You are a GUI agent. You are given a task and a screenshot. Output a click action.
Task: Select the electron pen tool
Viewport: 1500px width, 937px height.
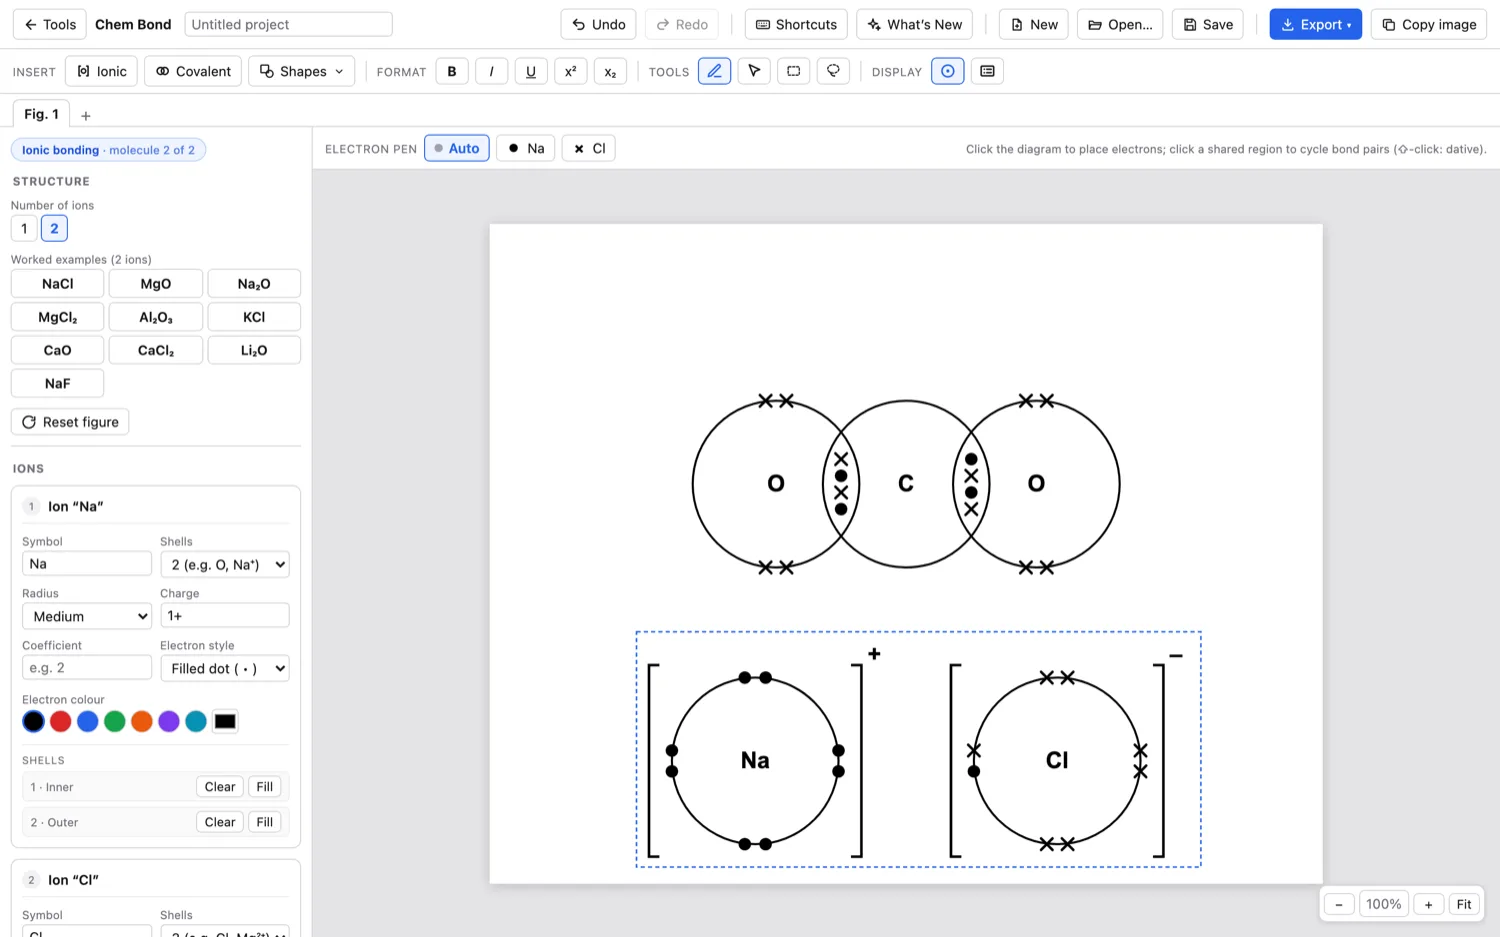coord(714,71)
